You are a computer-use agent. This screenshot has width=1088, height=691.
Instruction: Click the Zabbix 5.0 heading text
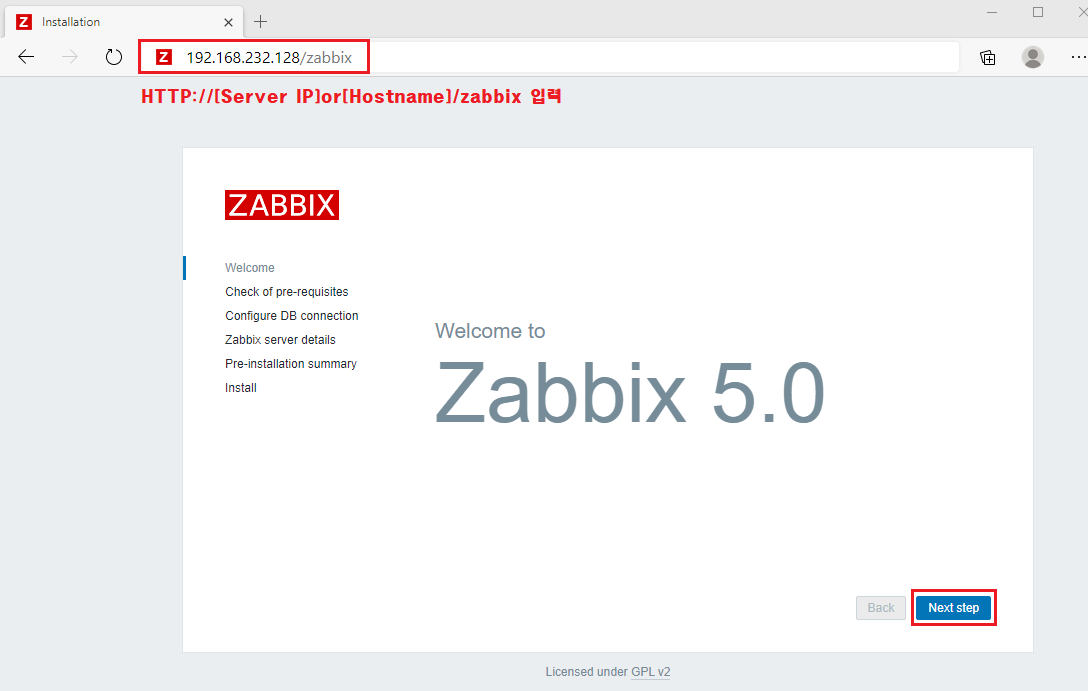pyautogui.click(x=630, y=393)
